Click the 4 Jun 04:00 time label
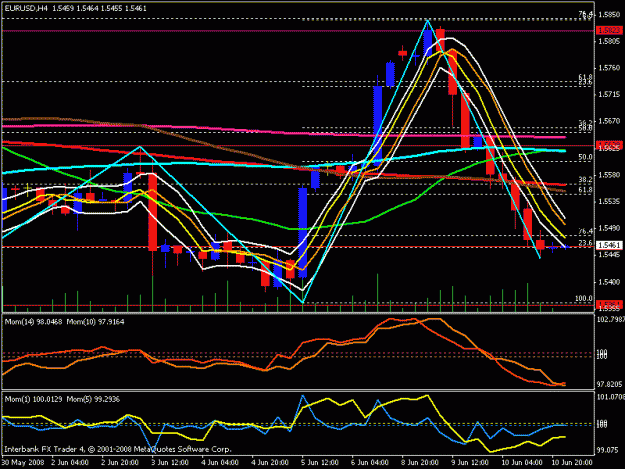Image resolution: width=625 pixels, height=469 pixels. coord(220,463)
